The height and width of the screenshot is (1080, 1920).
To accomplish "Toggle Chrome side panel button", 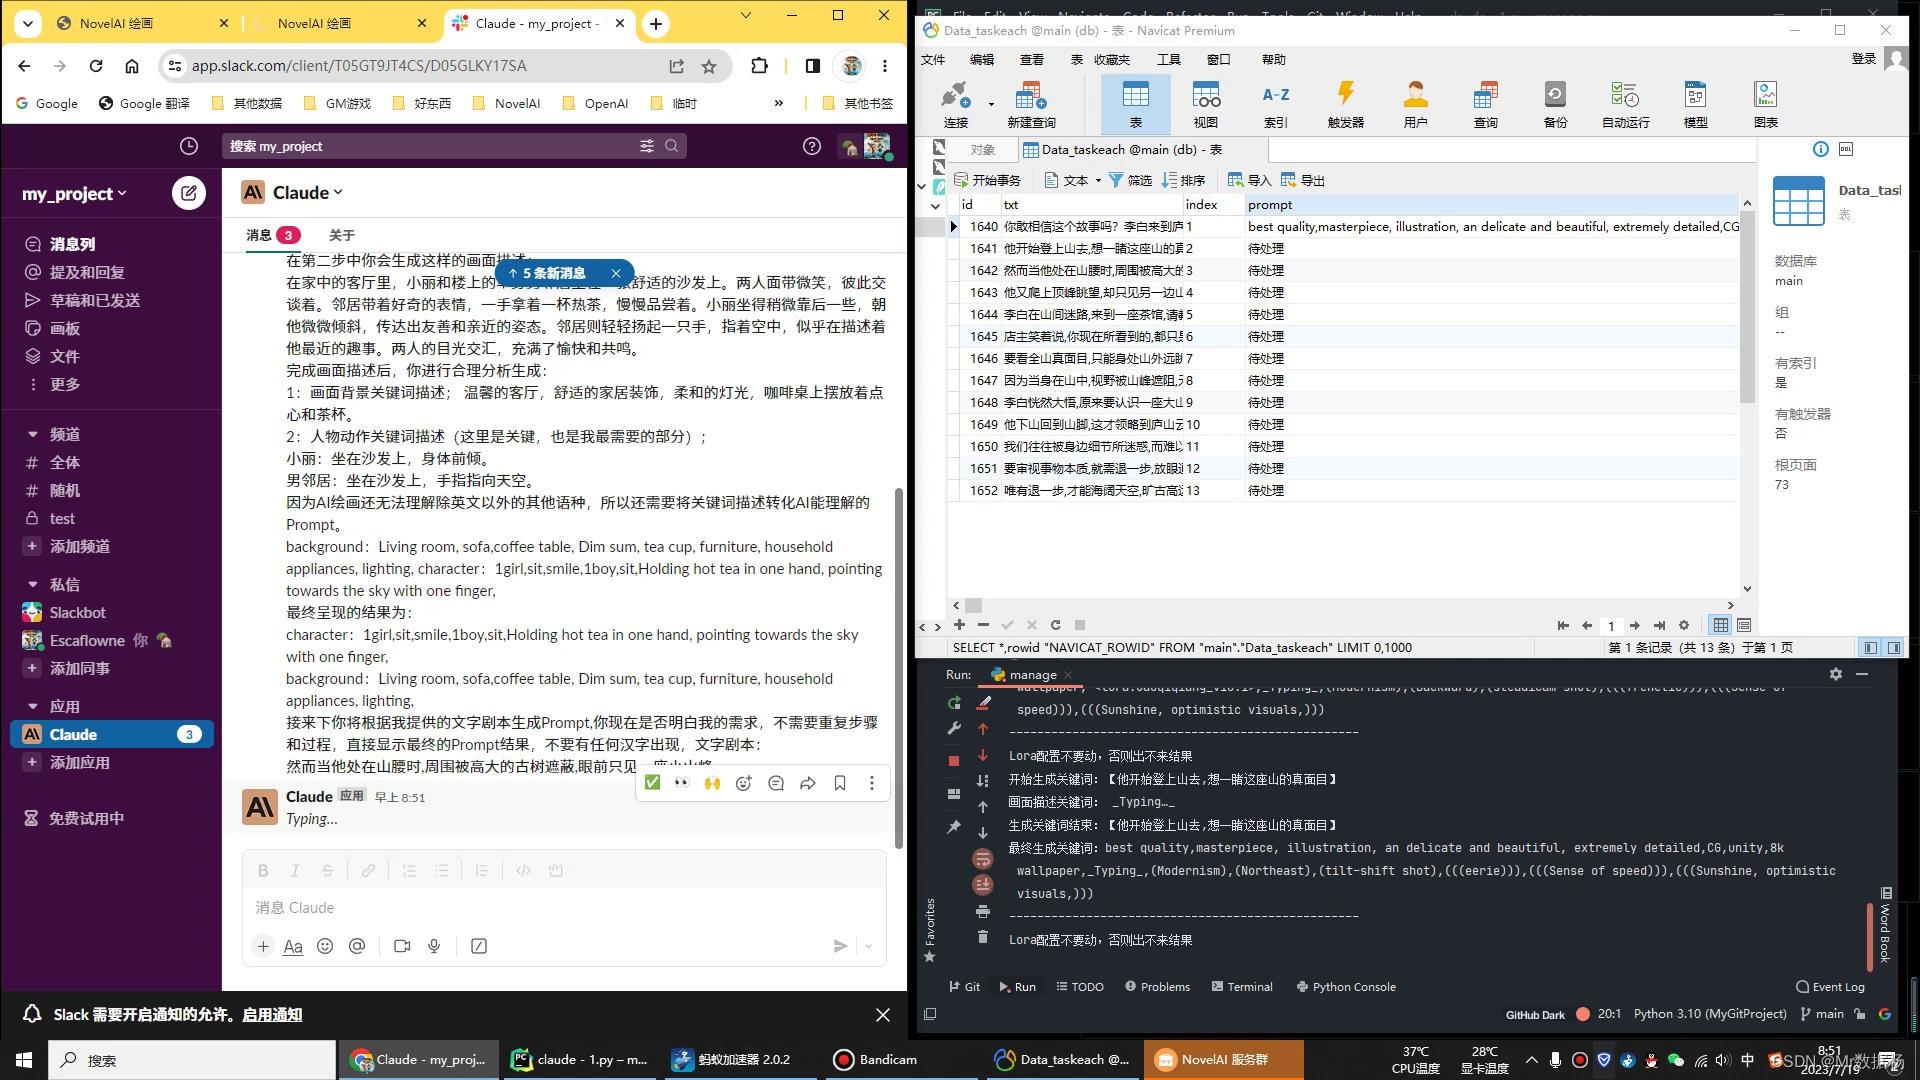I will click(813, 66).
